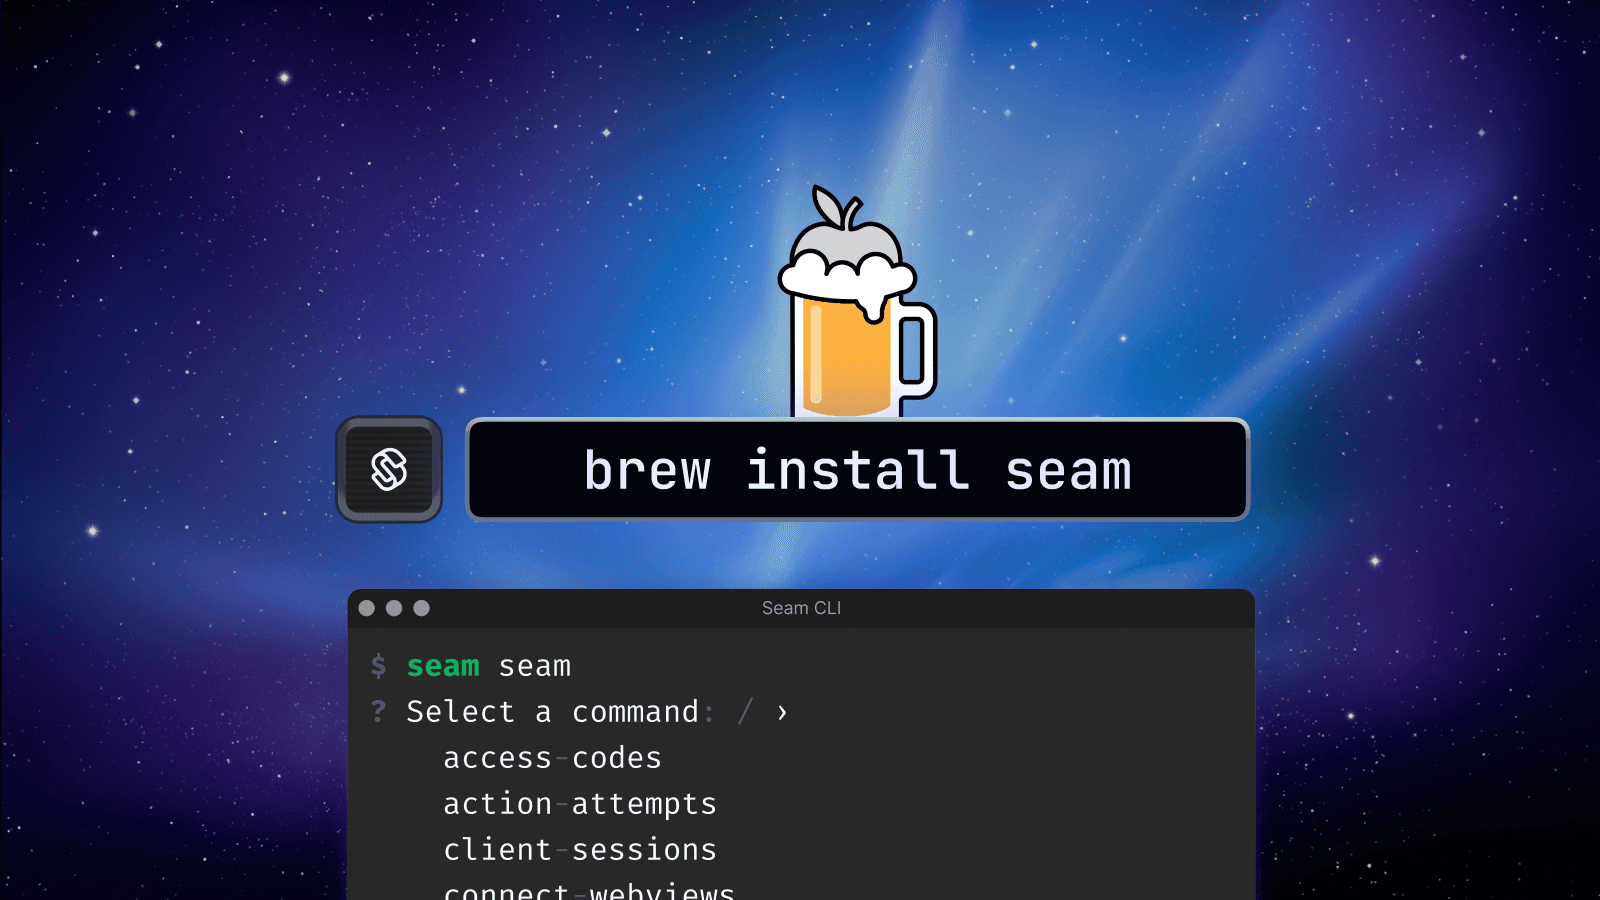The height and width of the screenshot is (900, 1600).
Task: Click the third gray window control dot
Action: point(421,608)
